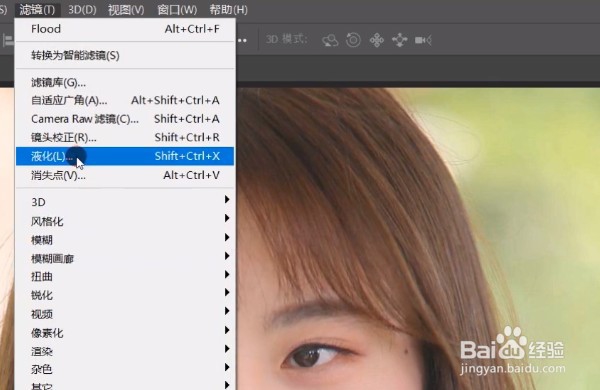This screenshot has width=600, height=390.
Task: Expand the 模糊画廊 submenu
Action: coord(125,259)
